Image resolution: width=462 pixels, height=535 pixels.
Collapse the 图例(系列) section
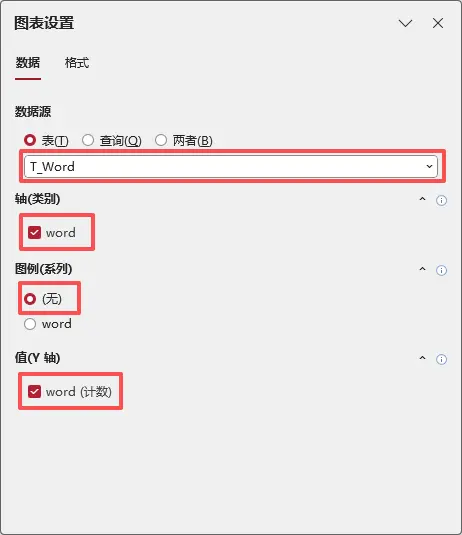422,269
